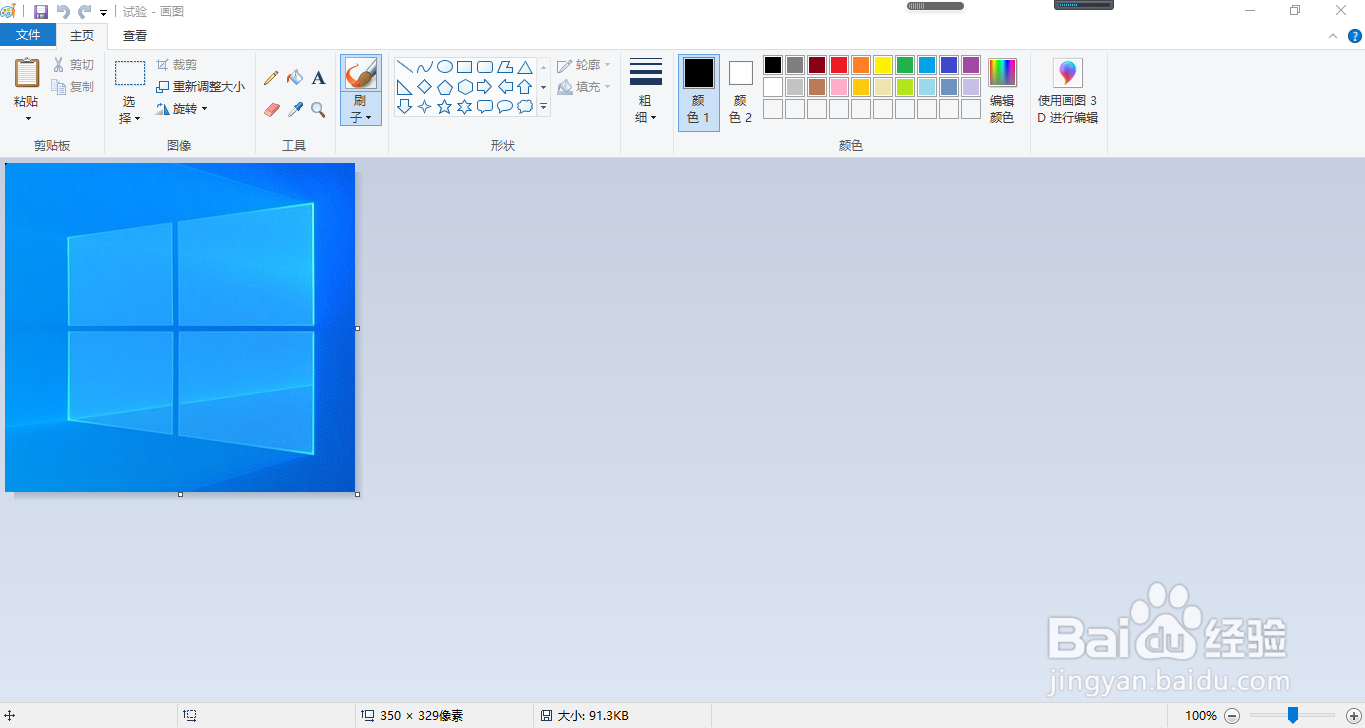Click the zoom in plus button
The width and height of the screenshot is (1365, 728).
pyautogui.click(x=1354, y=715)
